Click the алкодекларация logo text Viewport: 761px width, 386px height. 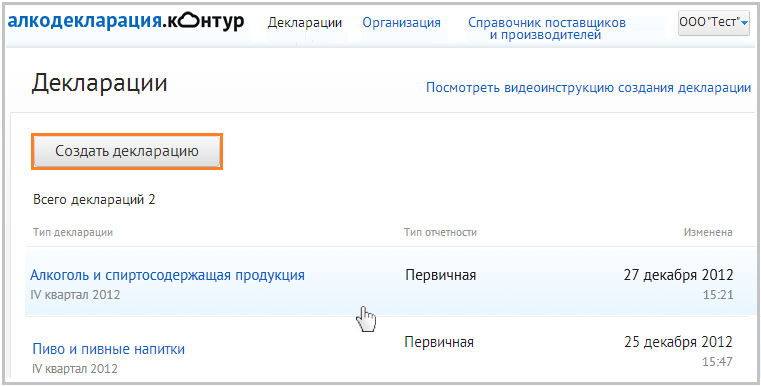point(84,21)
